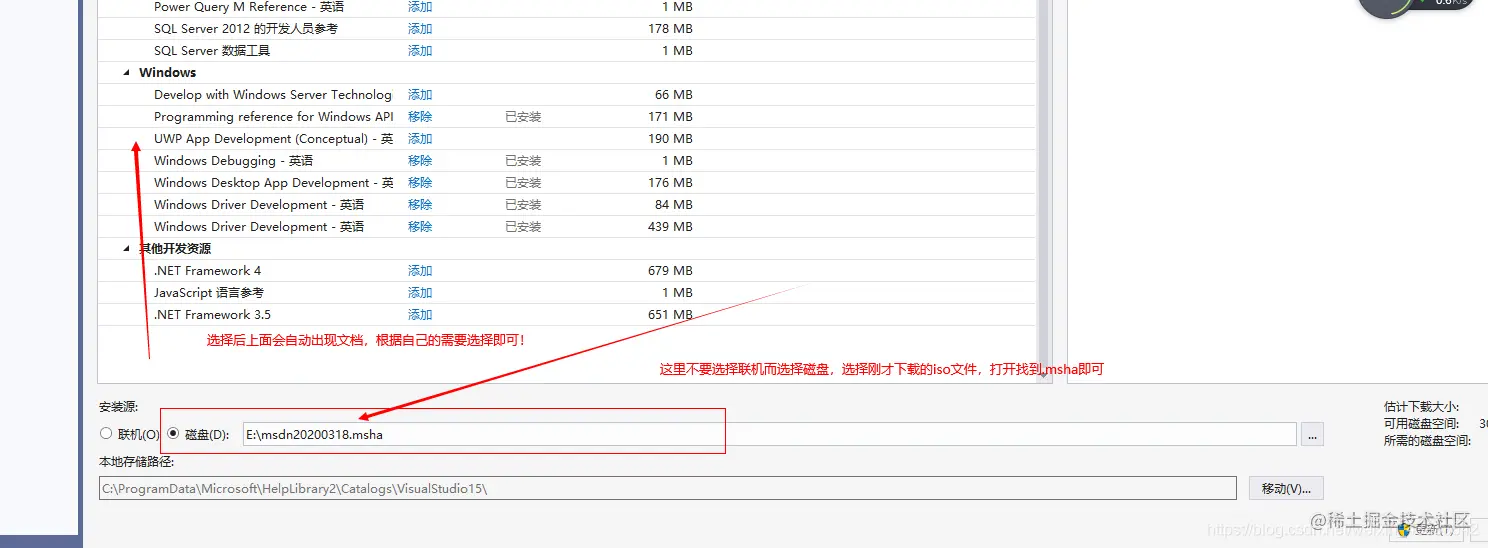The image size is (1488, 548).
Task: Click the "Windows" group heading text
Action: pyautogui.click(x=167, y=73)
